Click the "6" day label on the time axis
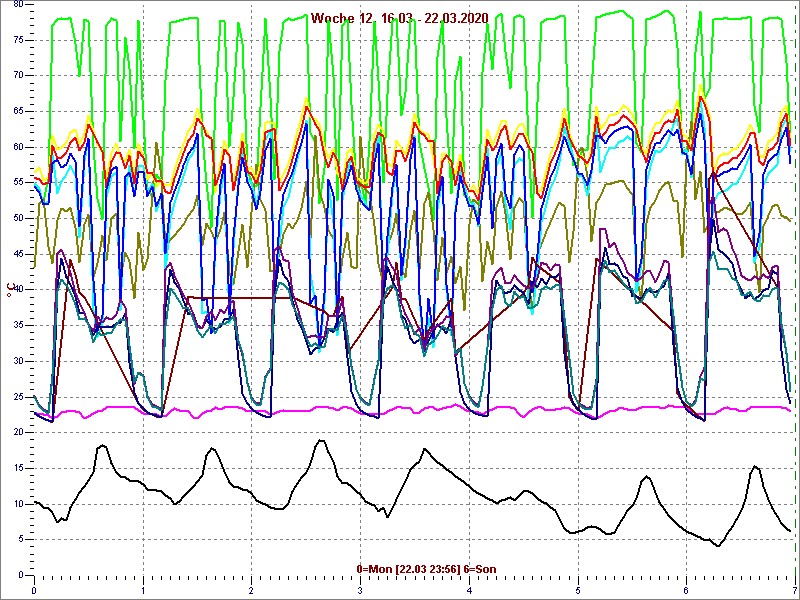The width and height of the screenshot is (800, 600). 686,591
